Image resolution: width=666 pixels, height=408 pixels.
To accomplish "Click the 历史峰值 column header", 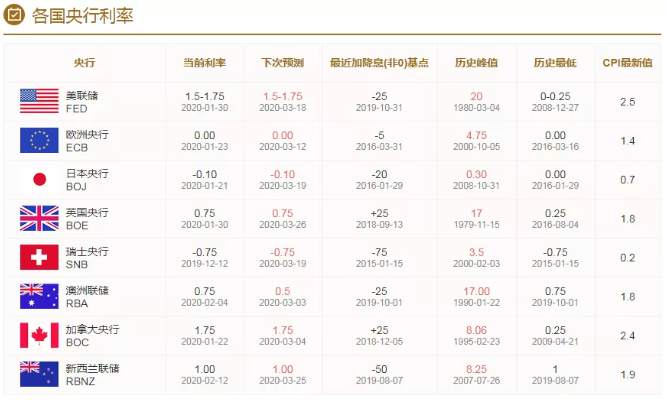I will coord(476,63).
